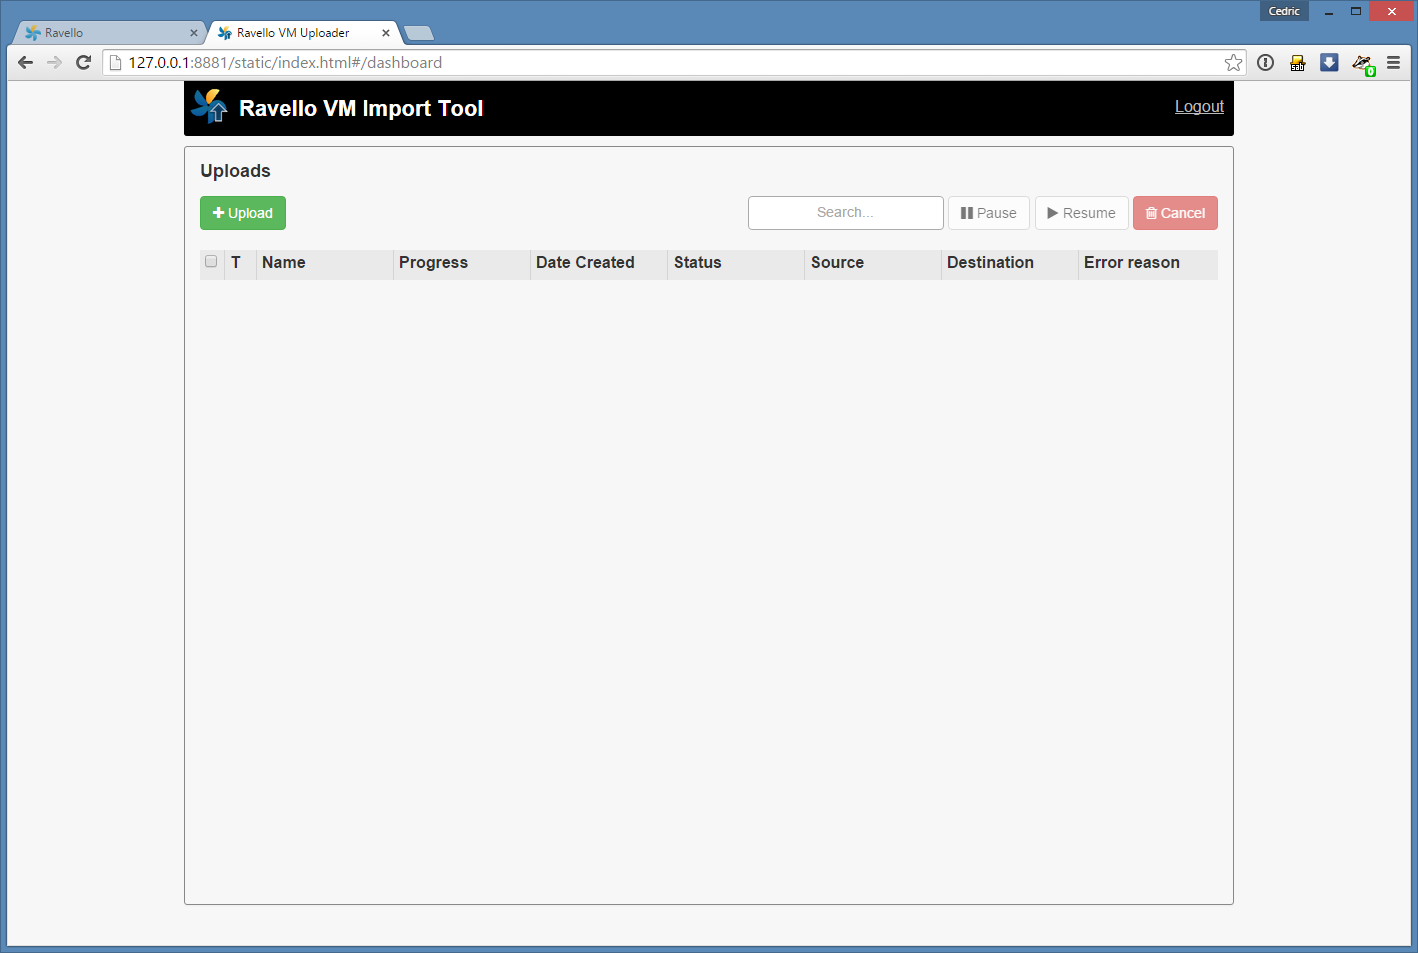Click the browser back arrow
Screen dimensions: 1418x953
[x=26, y=63]
